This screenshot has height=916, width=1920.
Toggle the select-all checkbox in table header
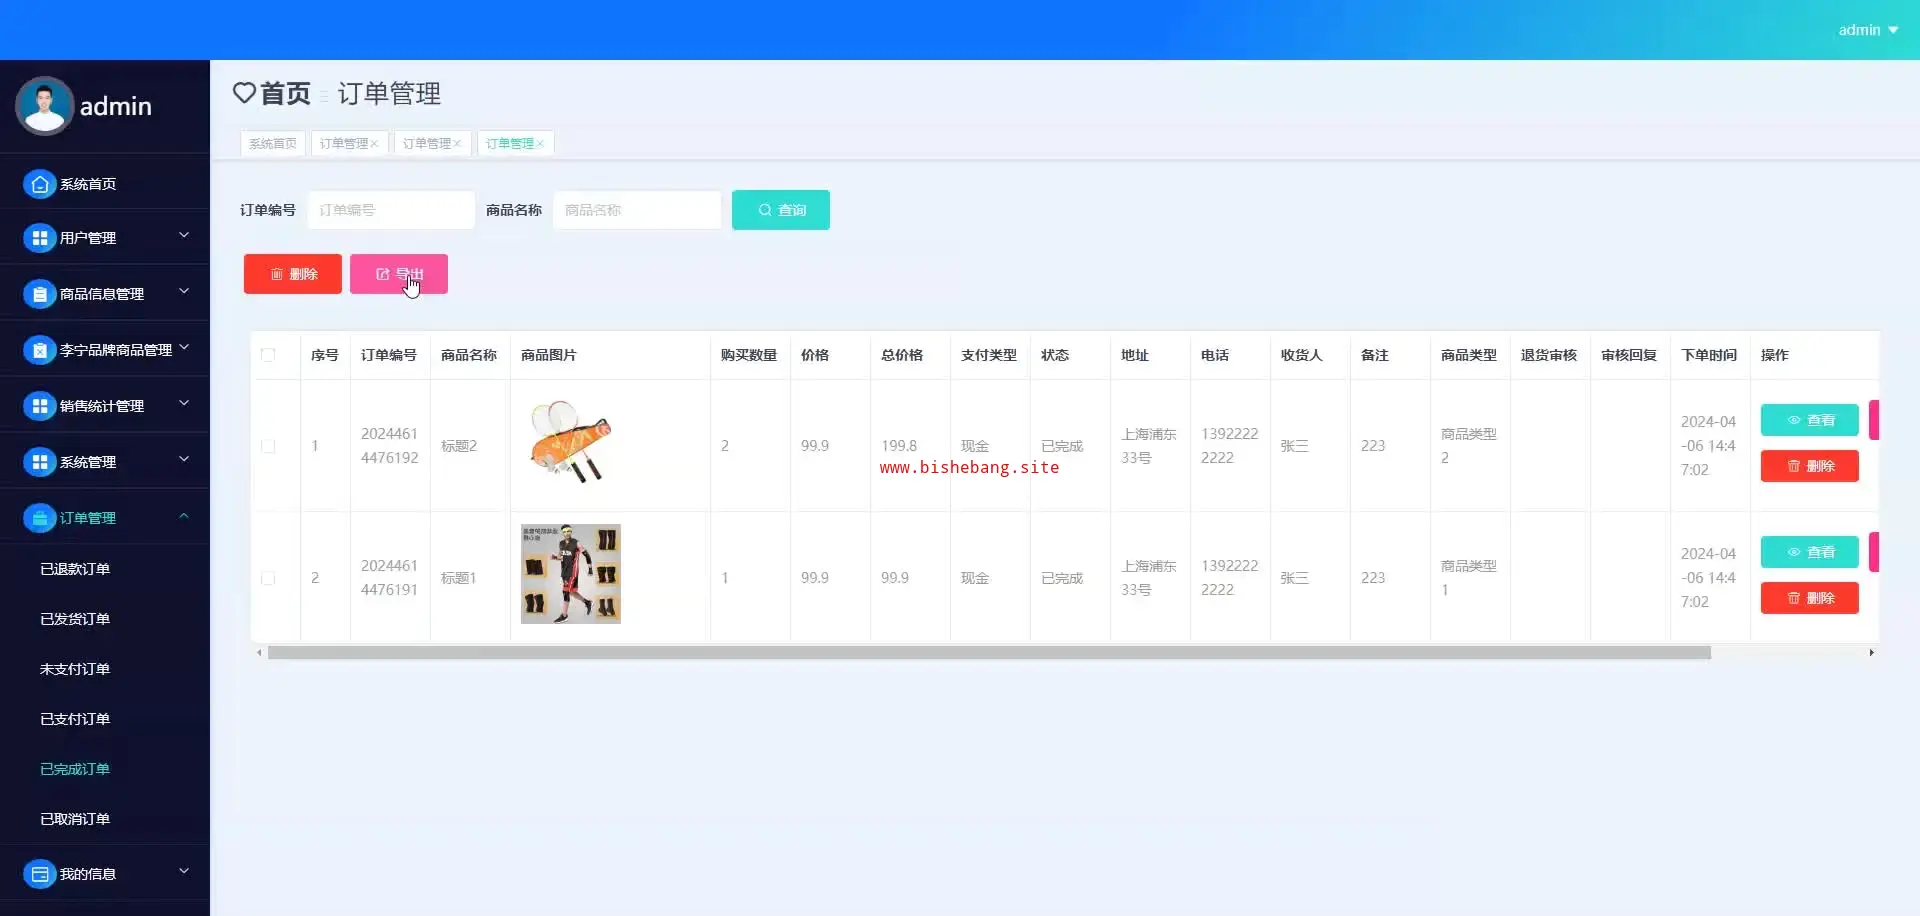268,355
